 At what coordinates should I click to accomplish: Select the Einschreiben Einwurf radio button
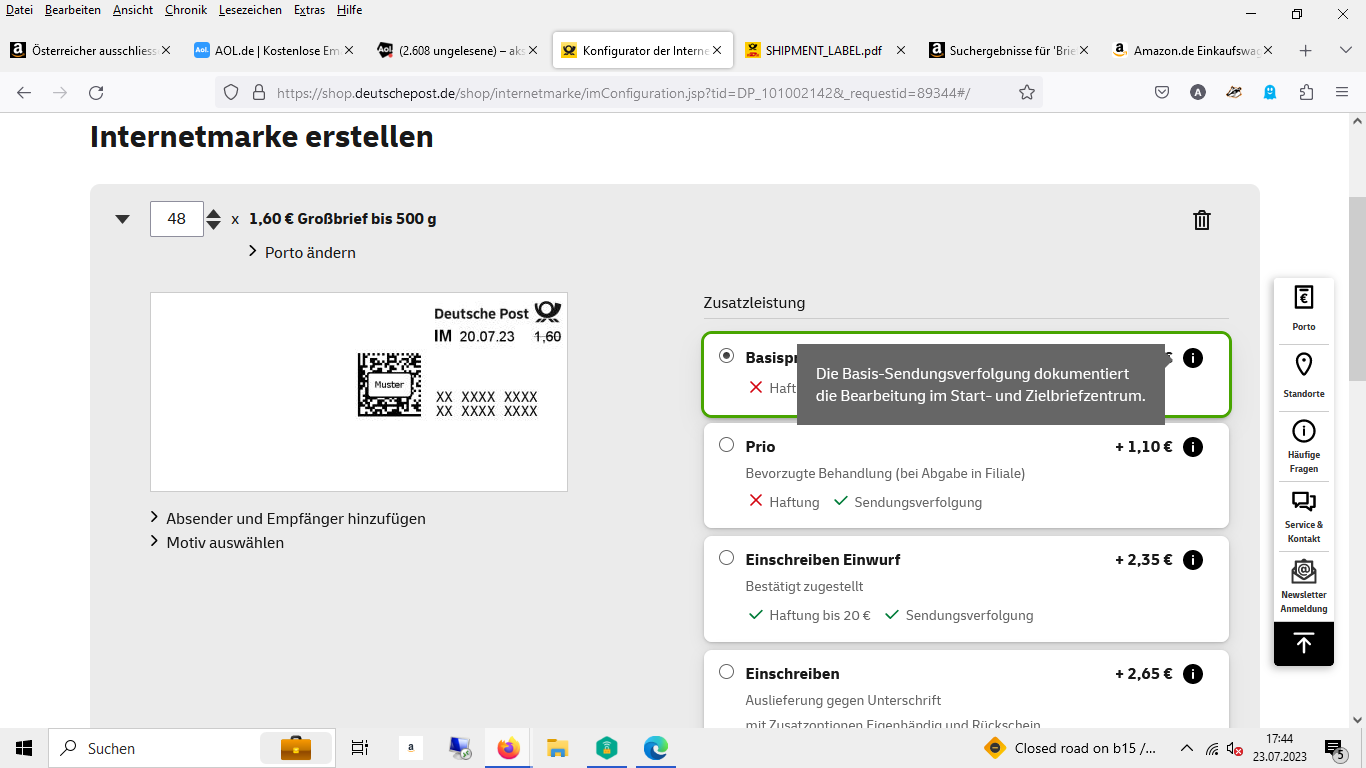coord(726,558)
